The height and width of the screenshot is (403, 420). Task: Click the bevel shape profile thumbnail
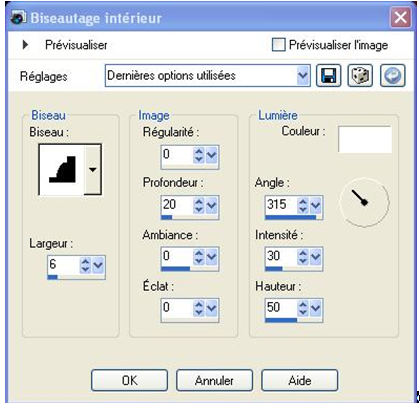[62, 169]
